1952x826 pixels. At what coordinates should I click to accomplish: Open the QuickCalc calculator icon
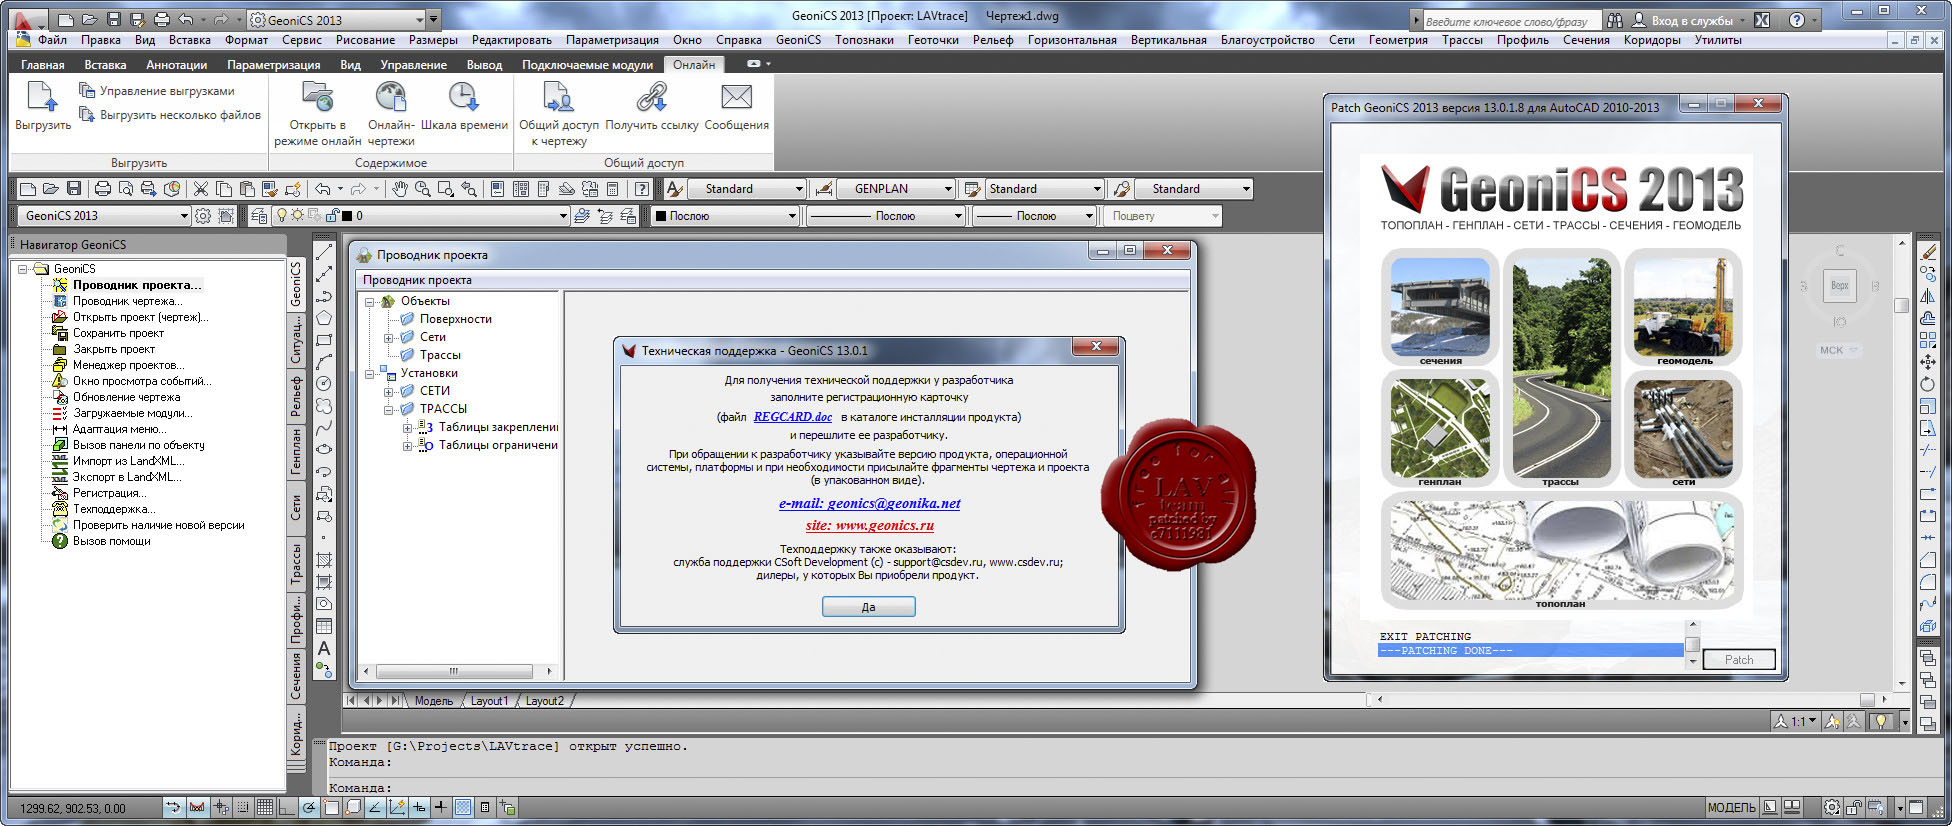[x=613, y=188]
